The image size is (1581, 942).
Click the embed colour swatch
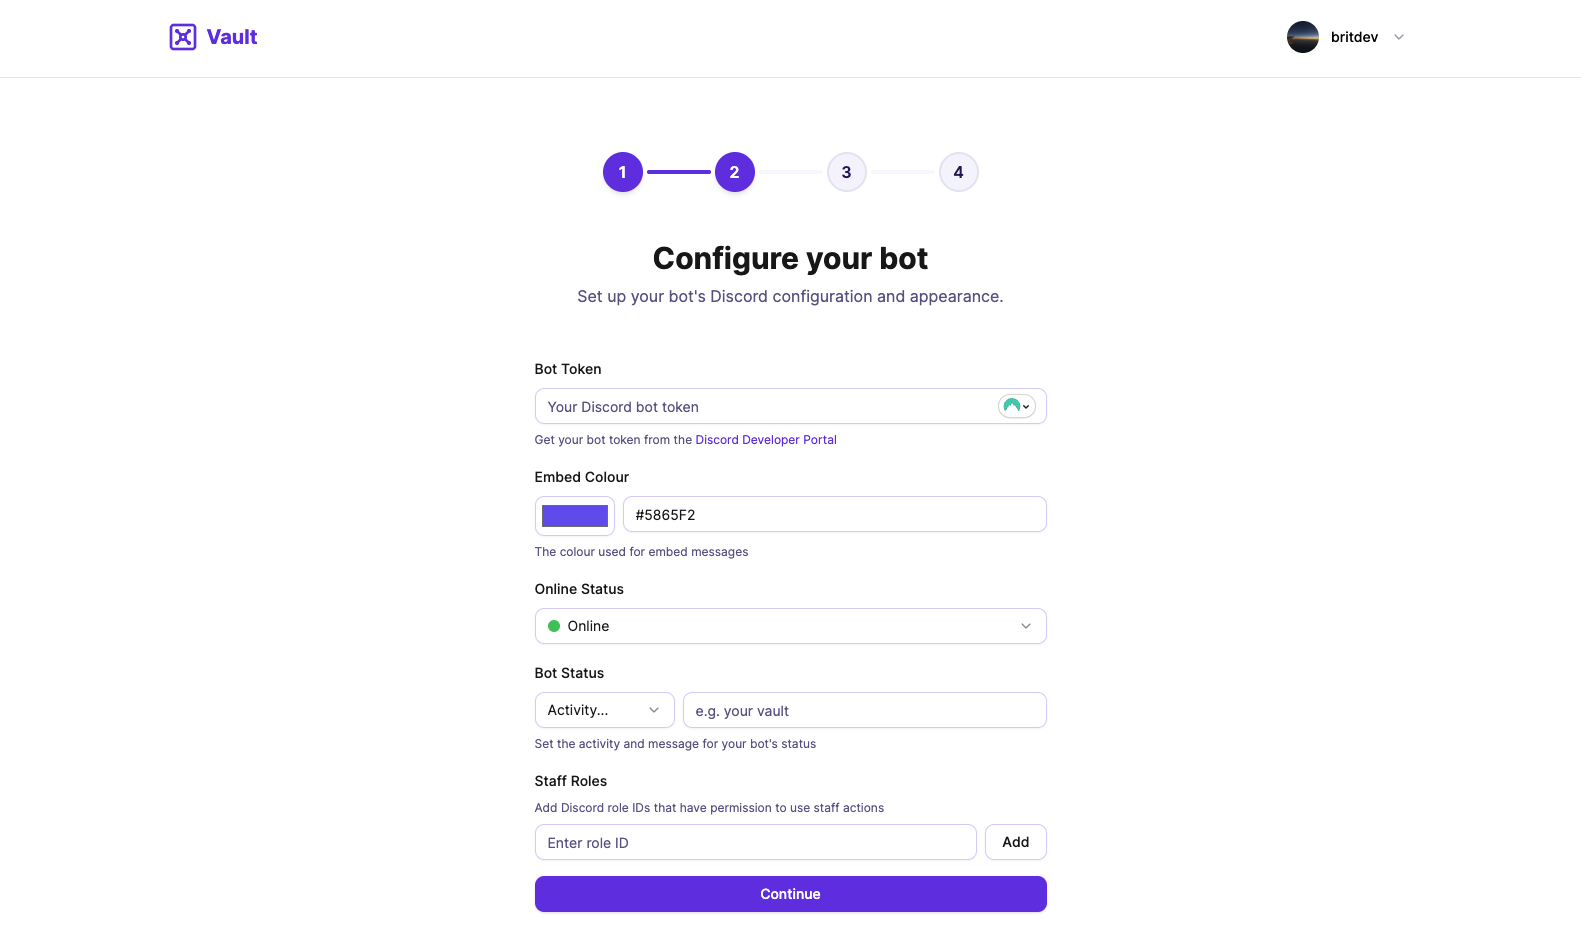(x=574, y=515)
